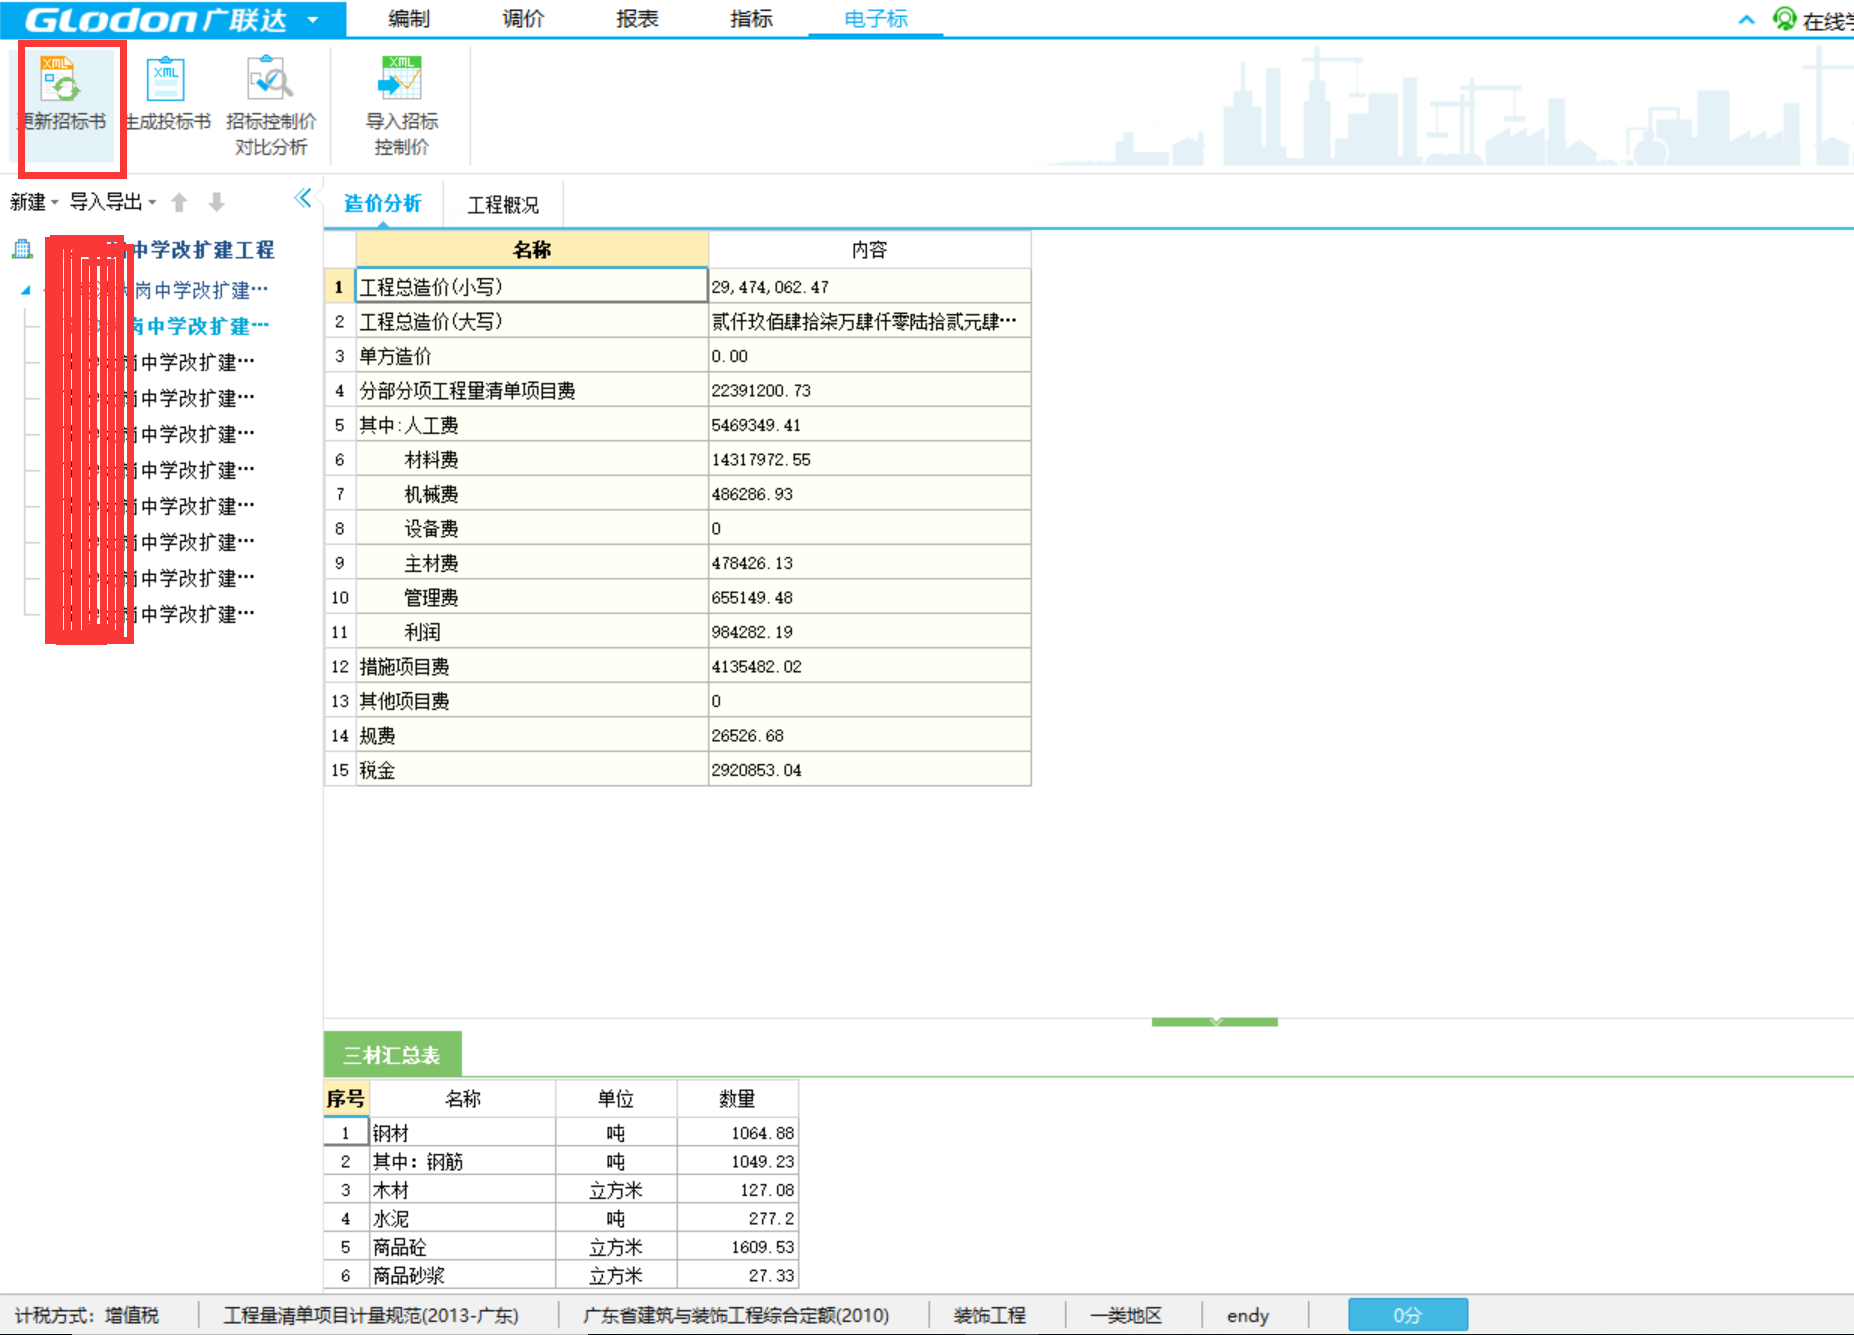Click the 0分 score button

click(x=1407, y=1315)
